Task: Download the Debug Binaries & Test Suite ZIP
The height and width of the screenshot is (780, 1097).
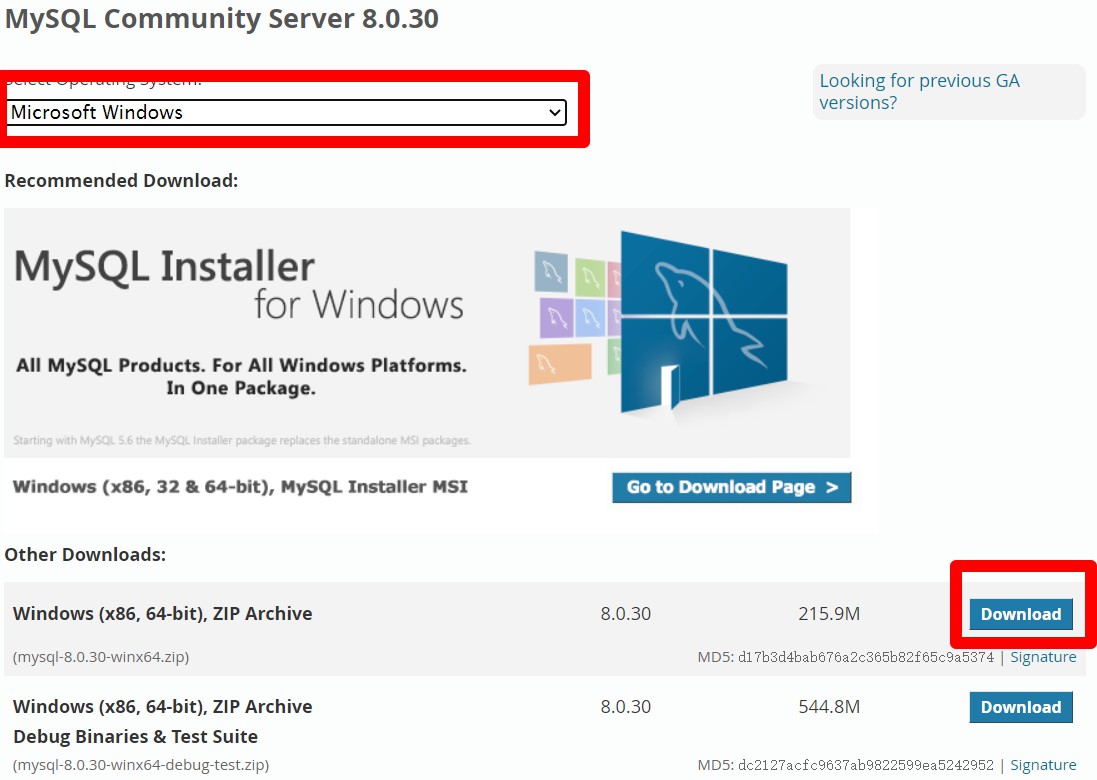Action: (1020, 707)
